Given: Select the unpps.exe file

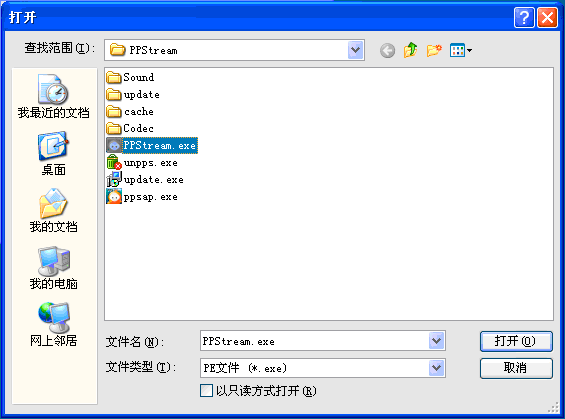Looking at the screenshot, I should tap(142, 162).
